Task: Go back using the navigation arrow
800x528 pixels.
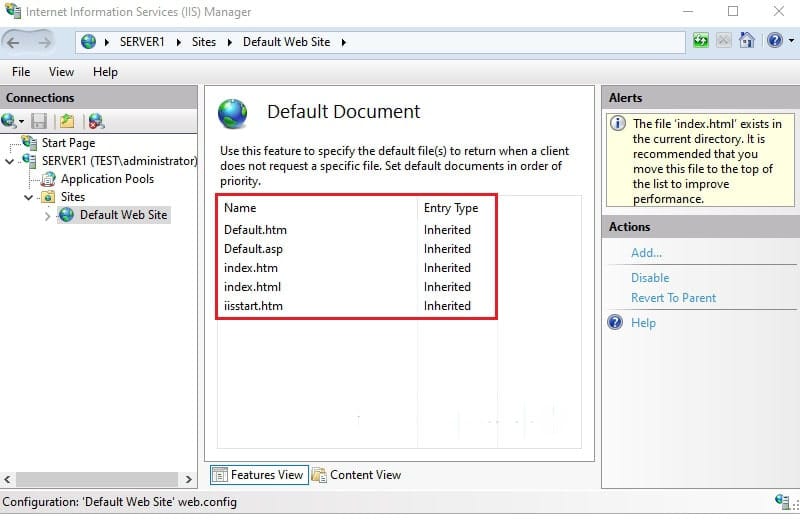Action: click(x=13, y=42)
